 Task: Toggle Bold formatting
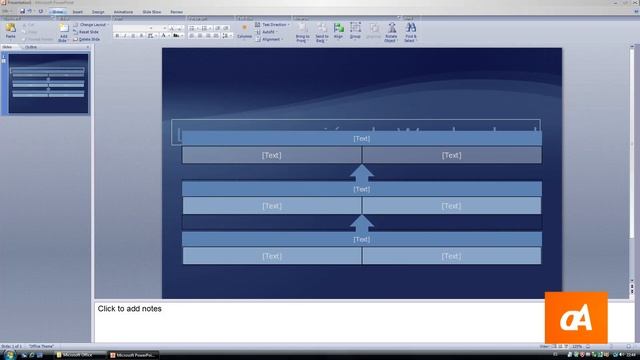(x=117, y=36)
